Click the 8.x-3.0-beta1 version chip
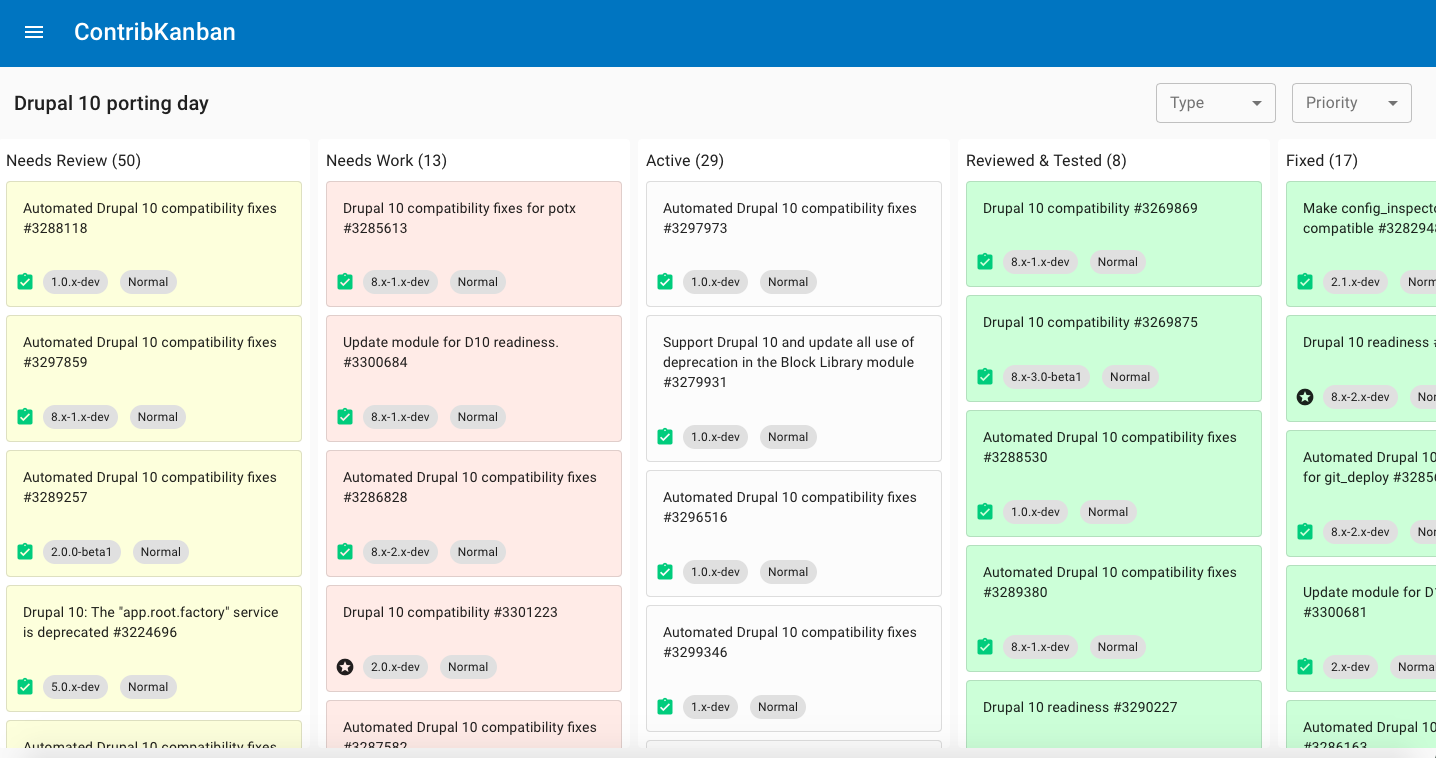This screenshot has height=758, width=1436. coord(1046,377)
